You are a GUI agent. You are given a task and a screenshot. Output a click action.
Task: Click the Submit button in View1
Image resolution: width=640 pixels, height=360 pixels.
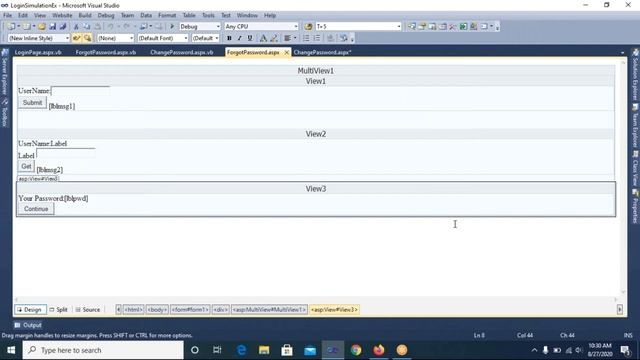[32, 102]
